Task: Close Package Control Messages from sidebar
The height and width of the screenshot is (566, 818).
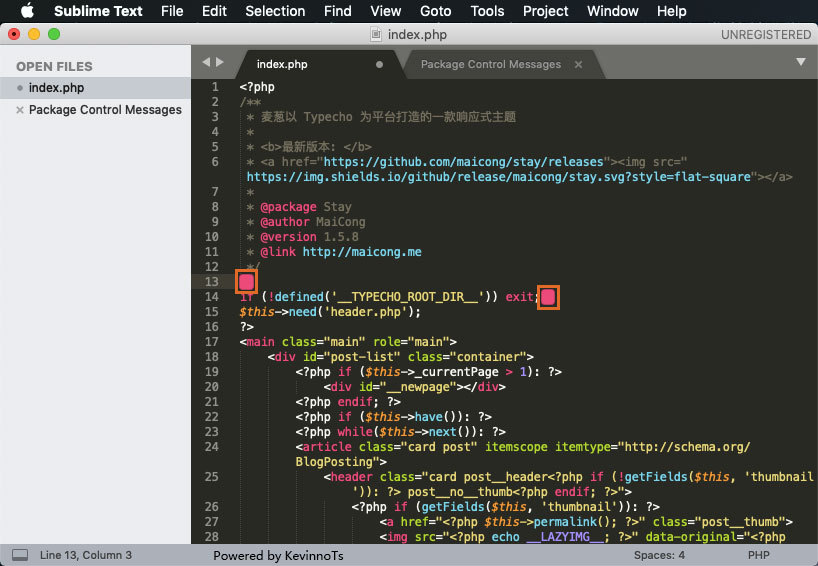Action: pyautogui.click(x=20, y=110)
